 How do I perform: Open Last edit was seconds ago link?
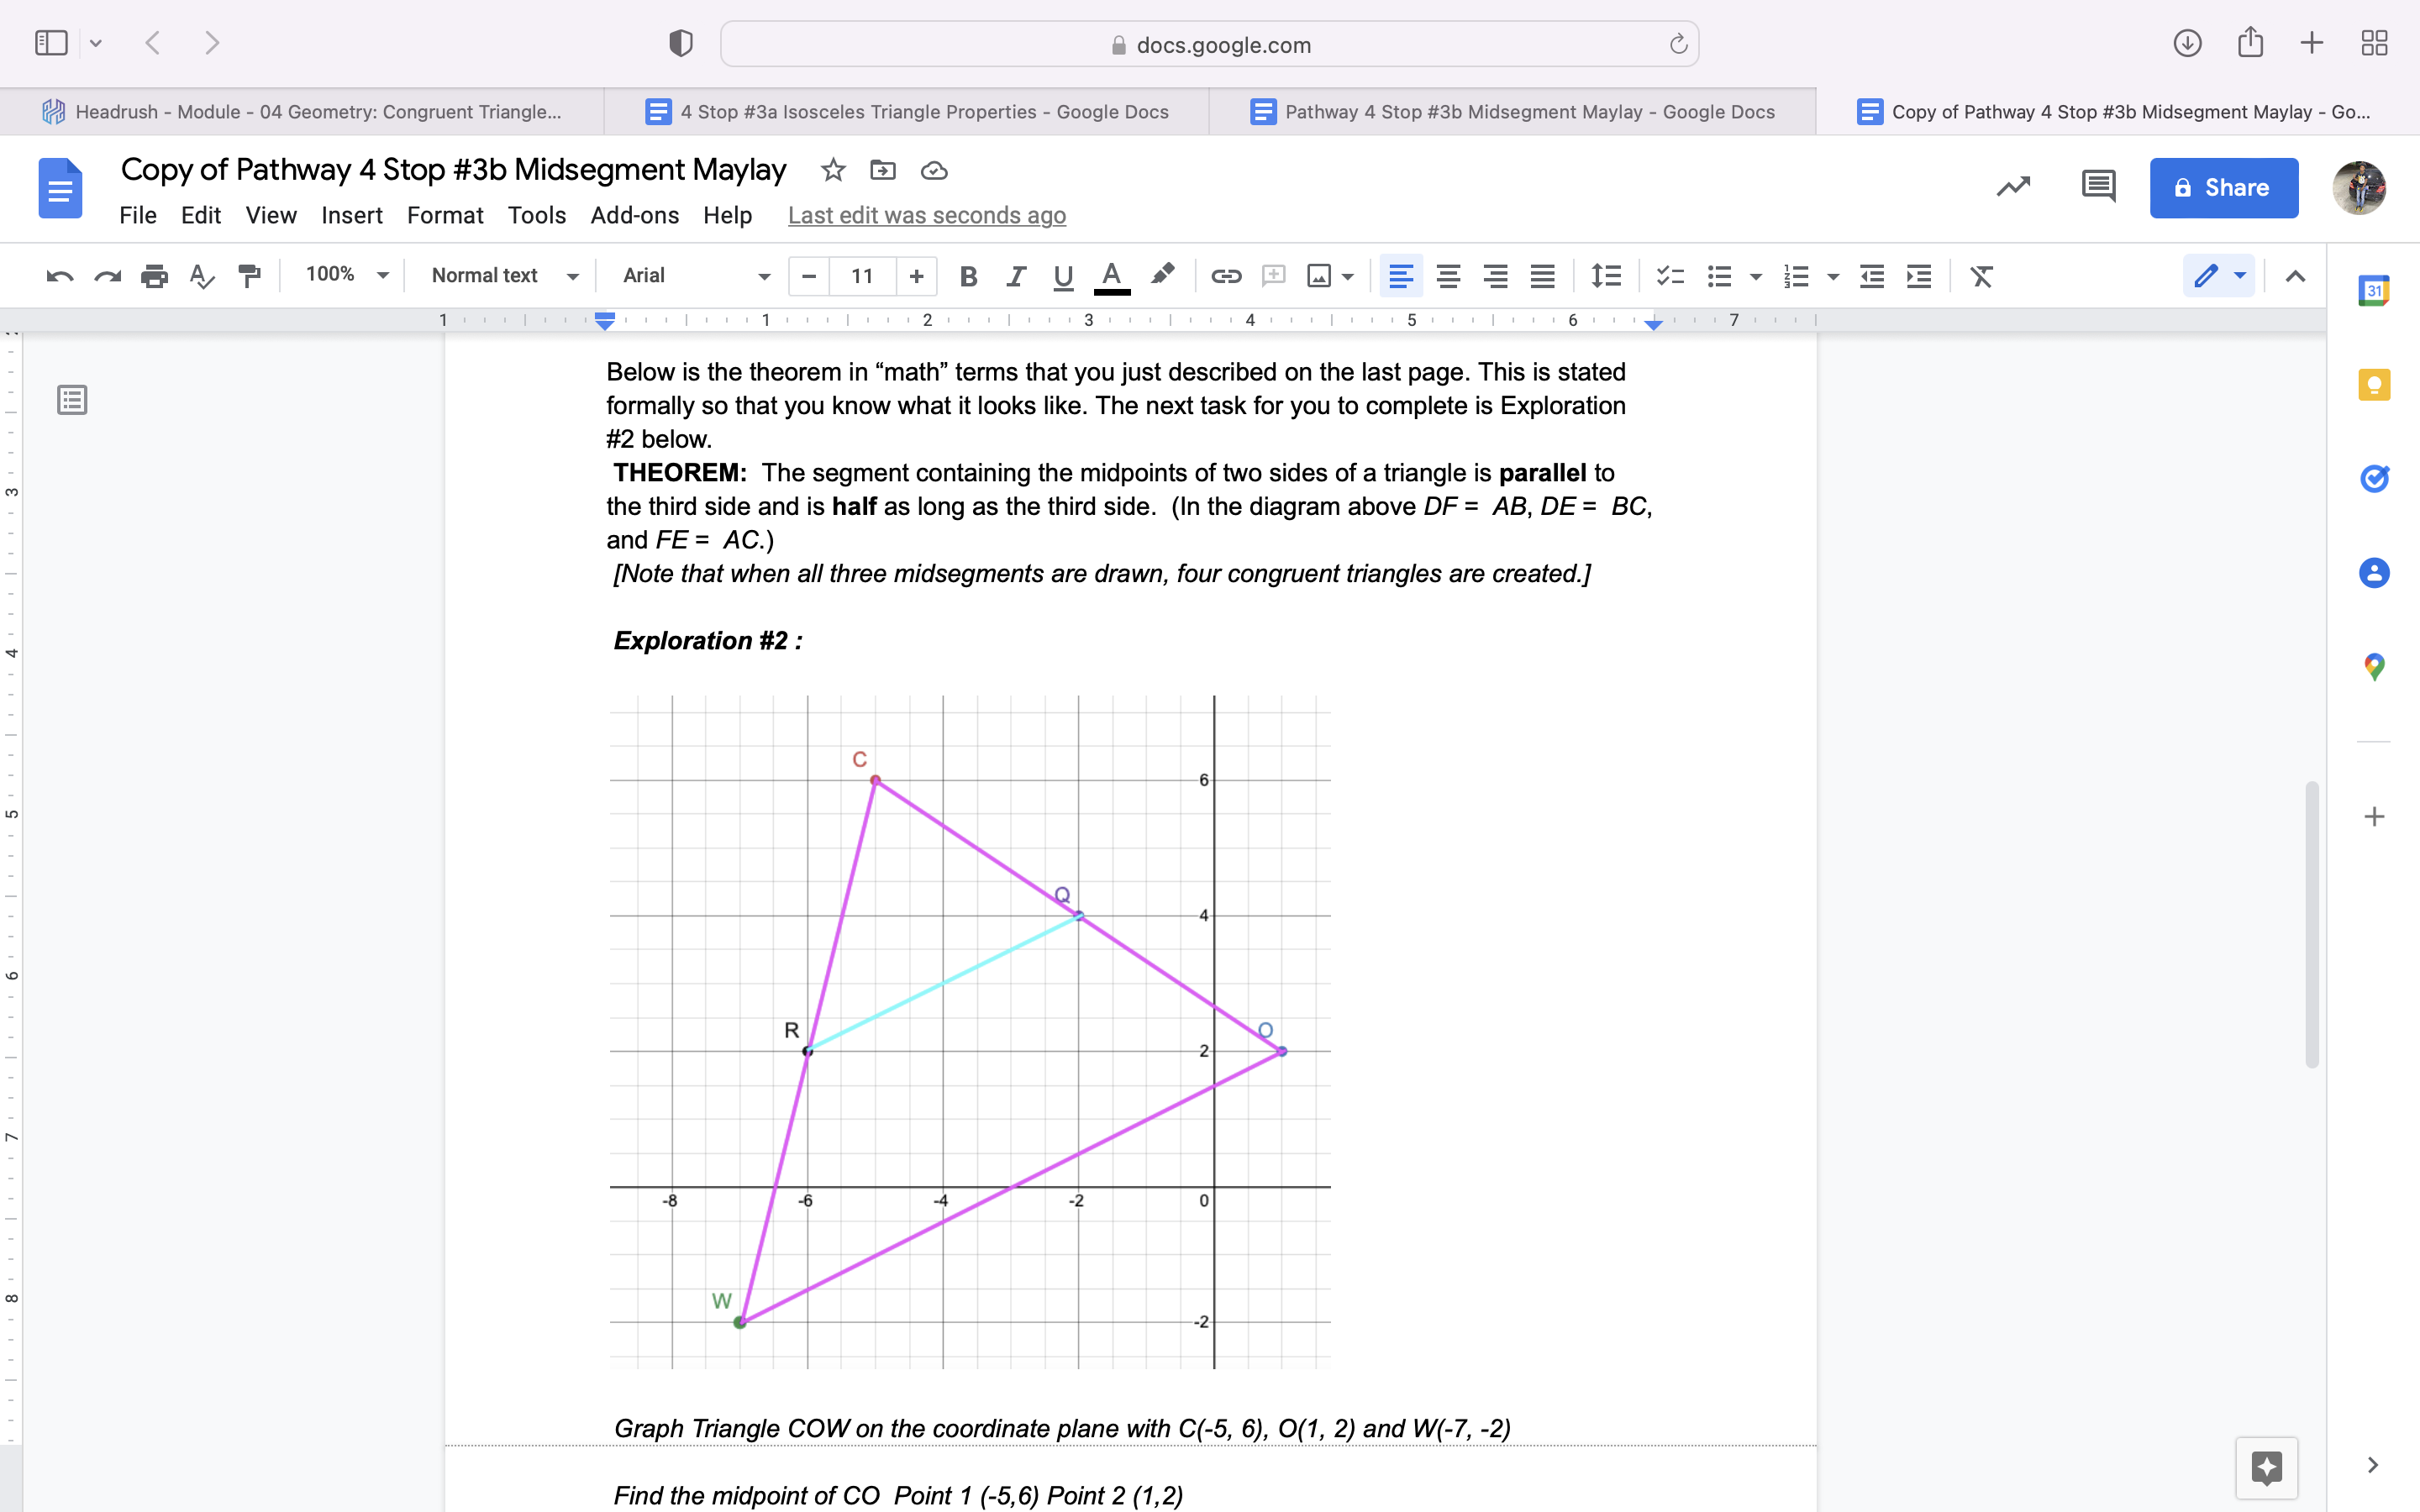pyautogui.click(x=926, y=215)
